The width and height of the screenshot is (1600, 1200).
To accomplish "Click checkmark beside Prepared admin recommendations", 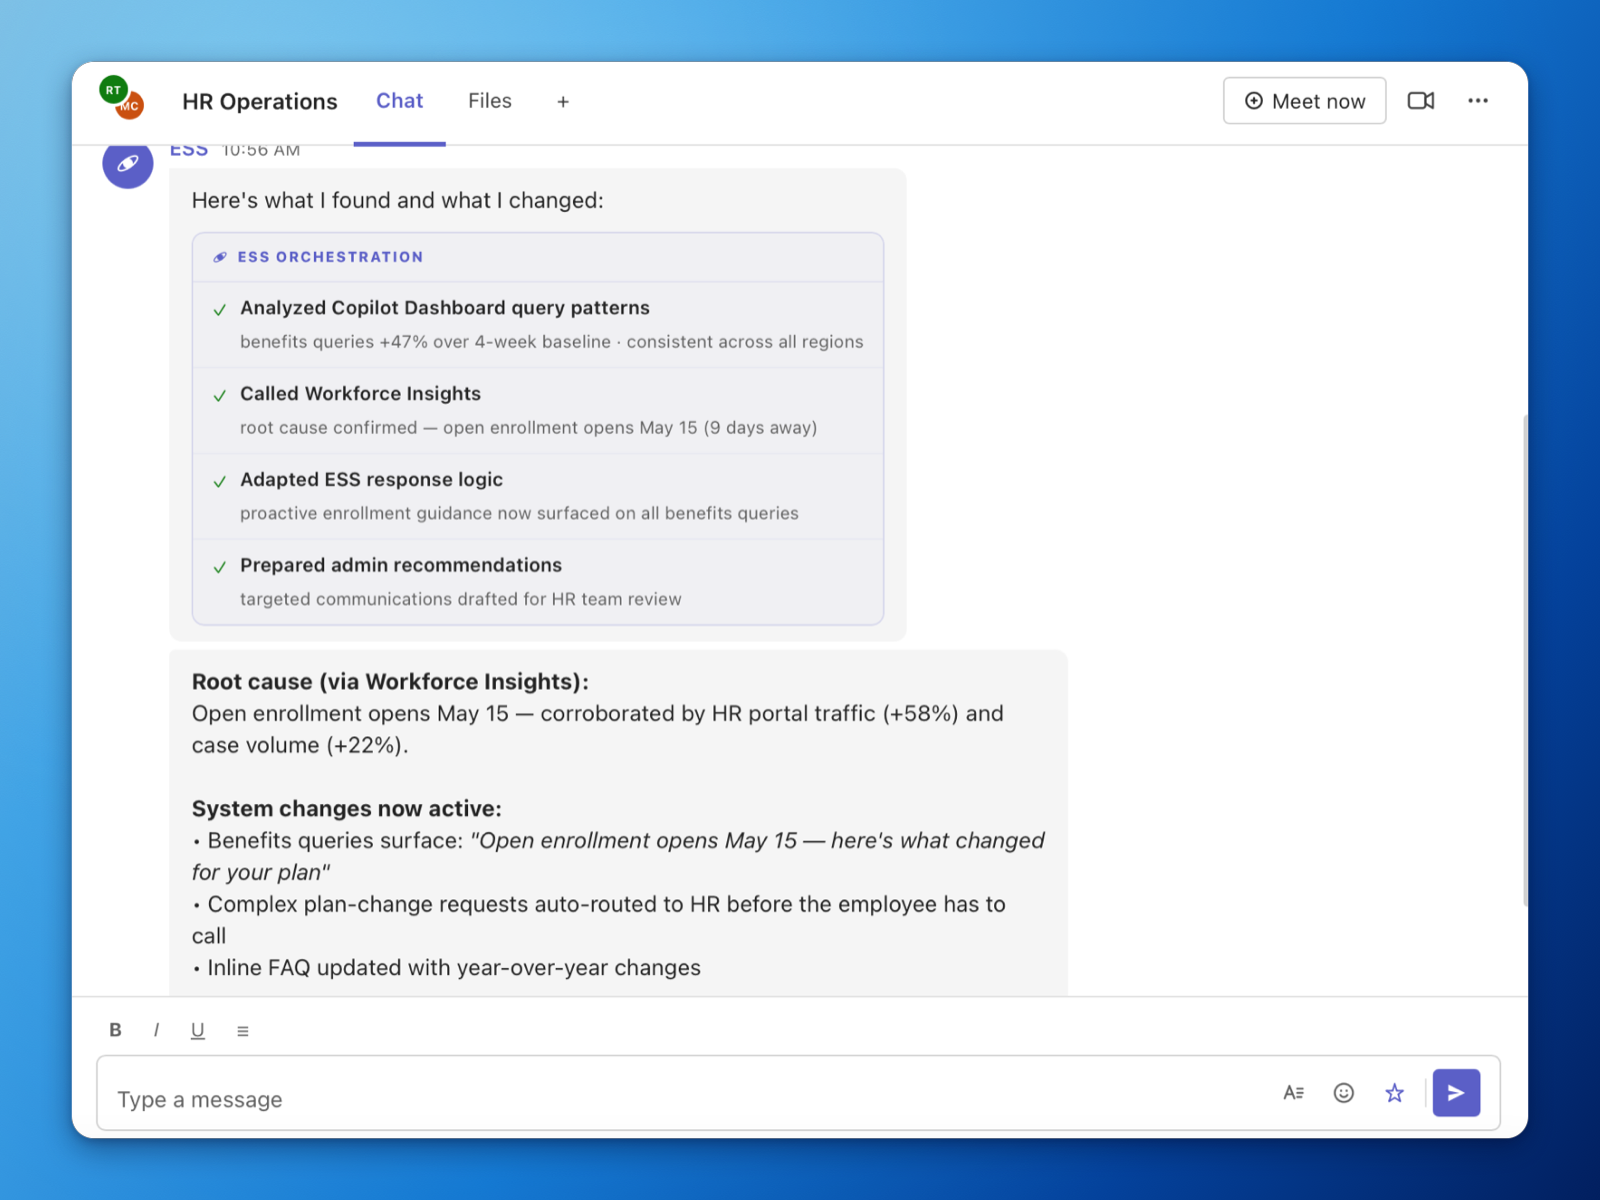I will (x=220, y=568).
